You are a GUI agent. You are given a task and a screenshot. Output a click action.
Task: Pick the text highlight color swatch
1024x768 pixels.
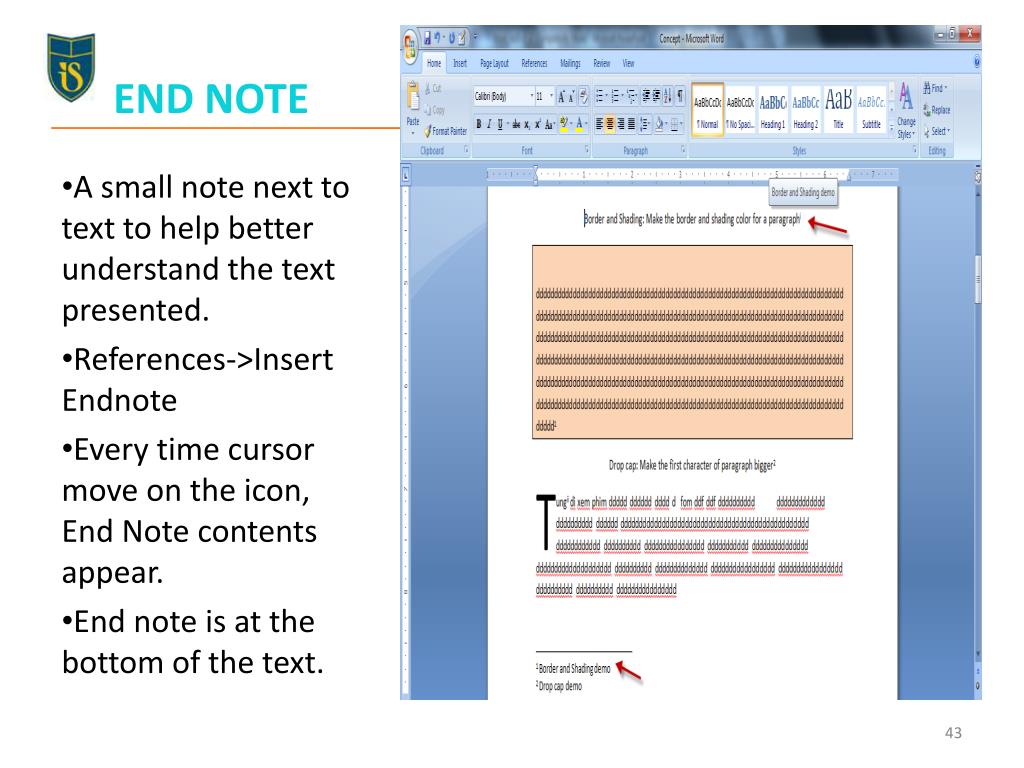(564, 124)
